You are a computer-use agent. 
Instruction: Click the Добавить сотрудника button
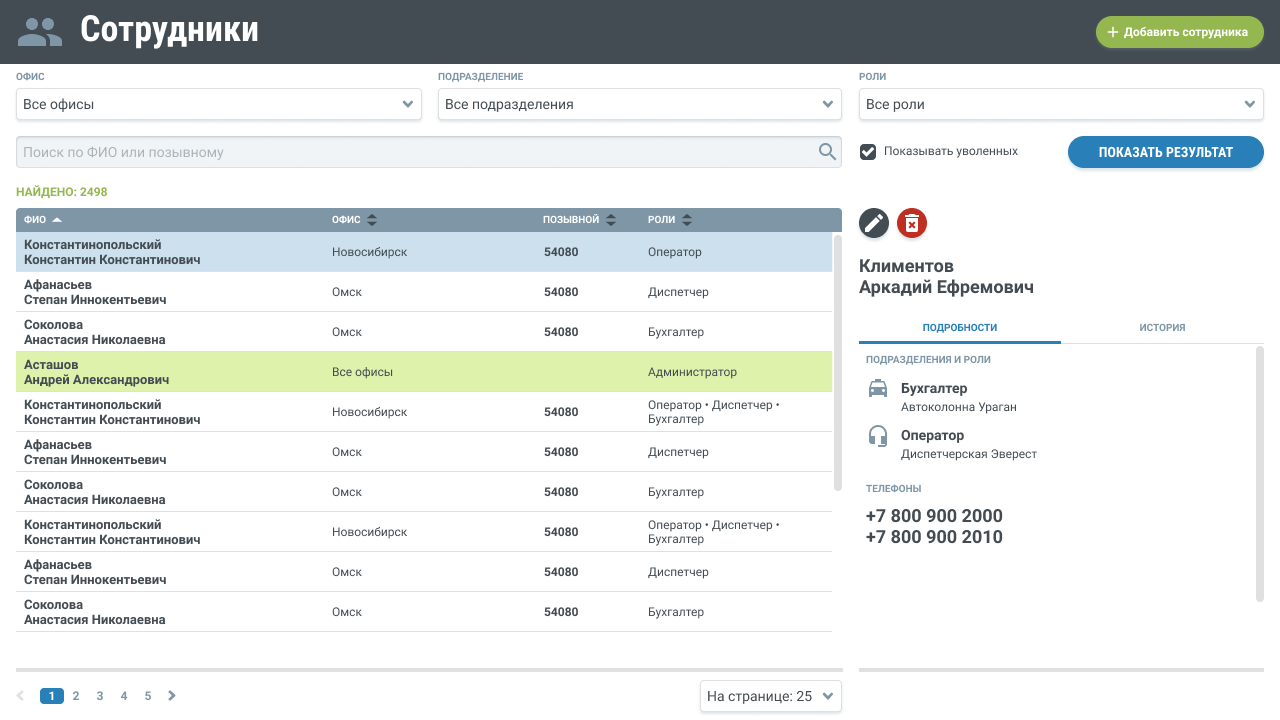pos(1179,32)
